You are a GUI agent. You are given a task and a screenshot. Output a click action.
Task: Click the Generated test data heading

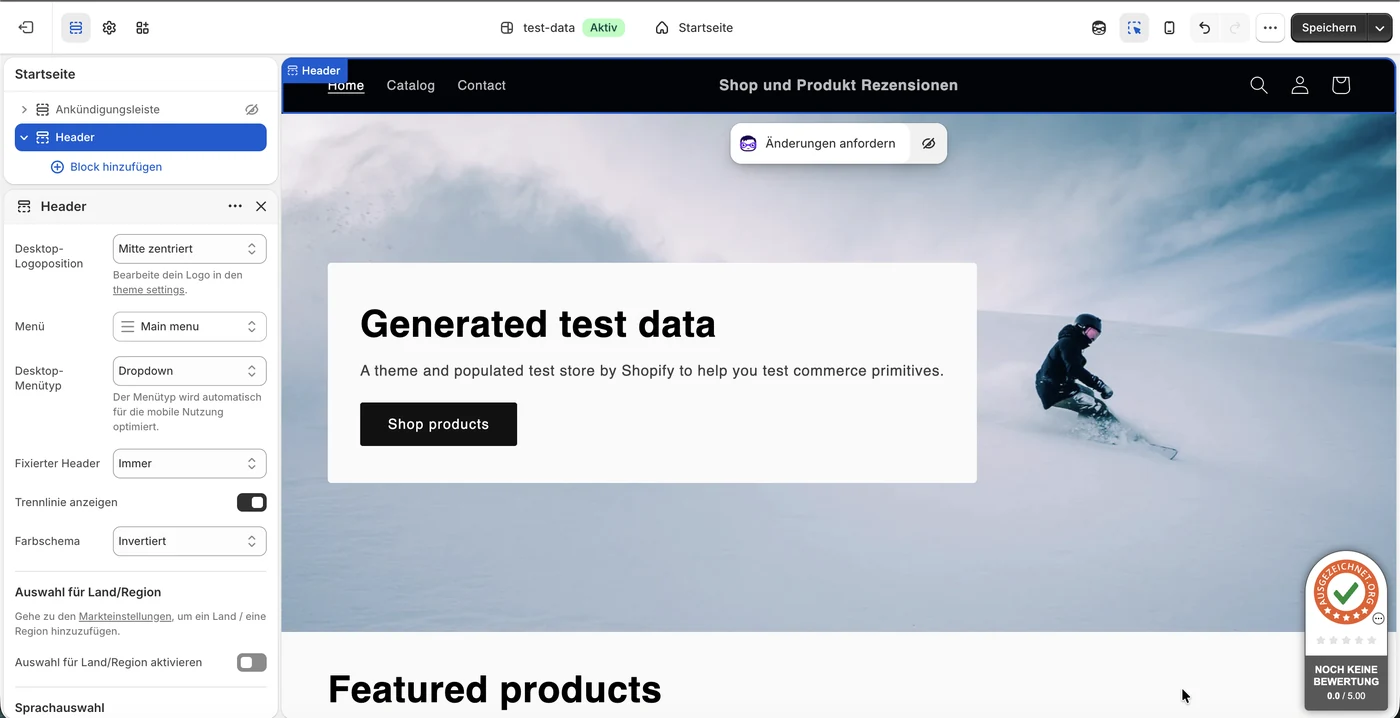click(x=538, y=324)
